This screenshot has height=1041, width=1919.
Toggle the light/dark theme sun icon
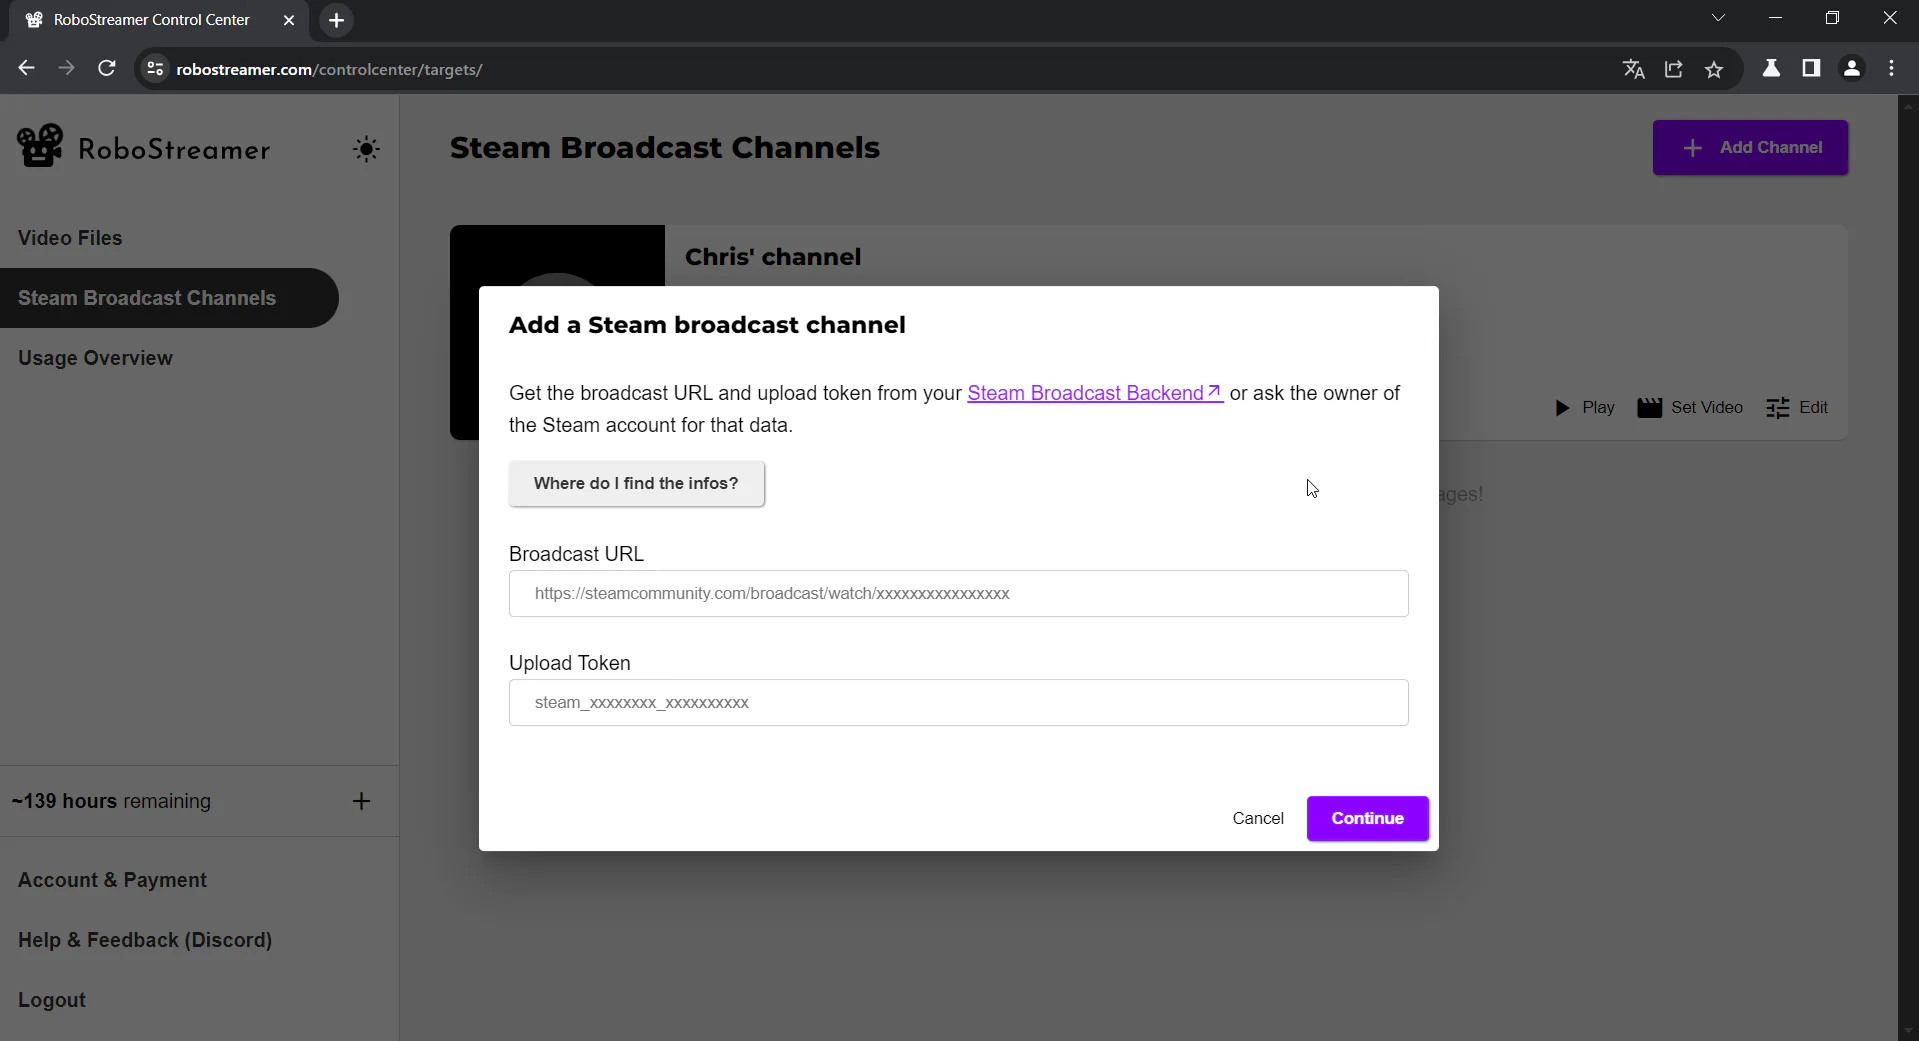coord(366,149)
